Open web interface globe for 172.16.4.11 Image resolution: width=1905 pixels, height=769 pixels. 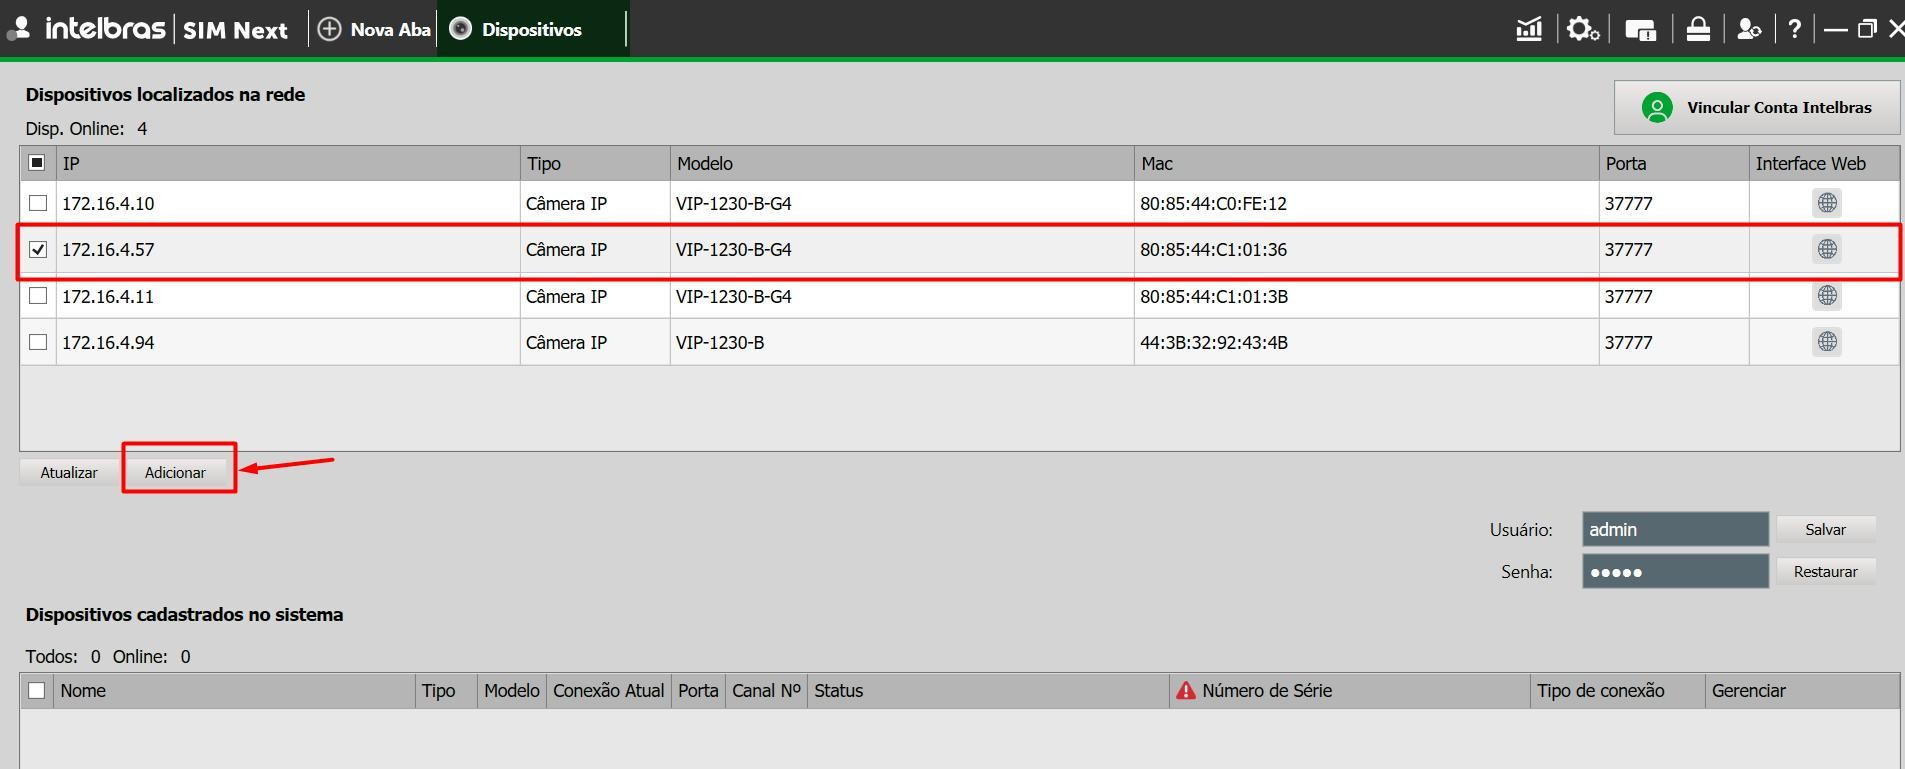[x=1827, y=296]
